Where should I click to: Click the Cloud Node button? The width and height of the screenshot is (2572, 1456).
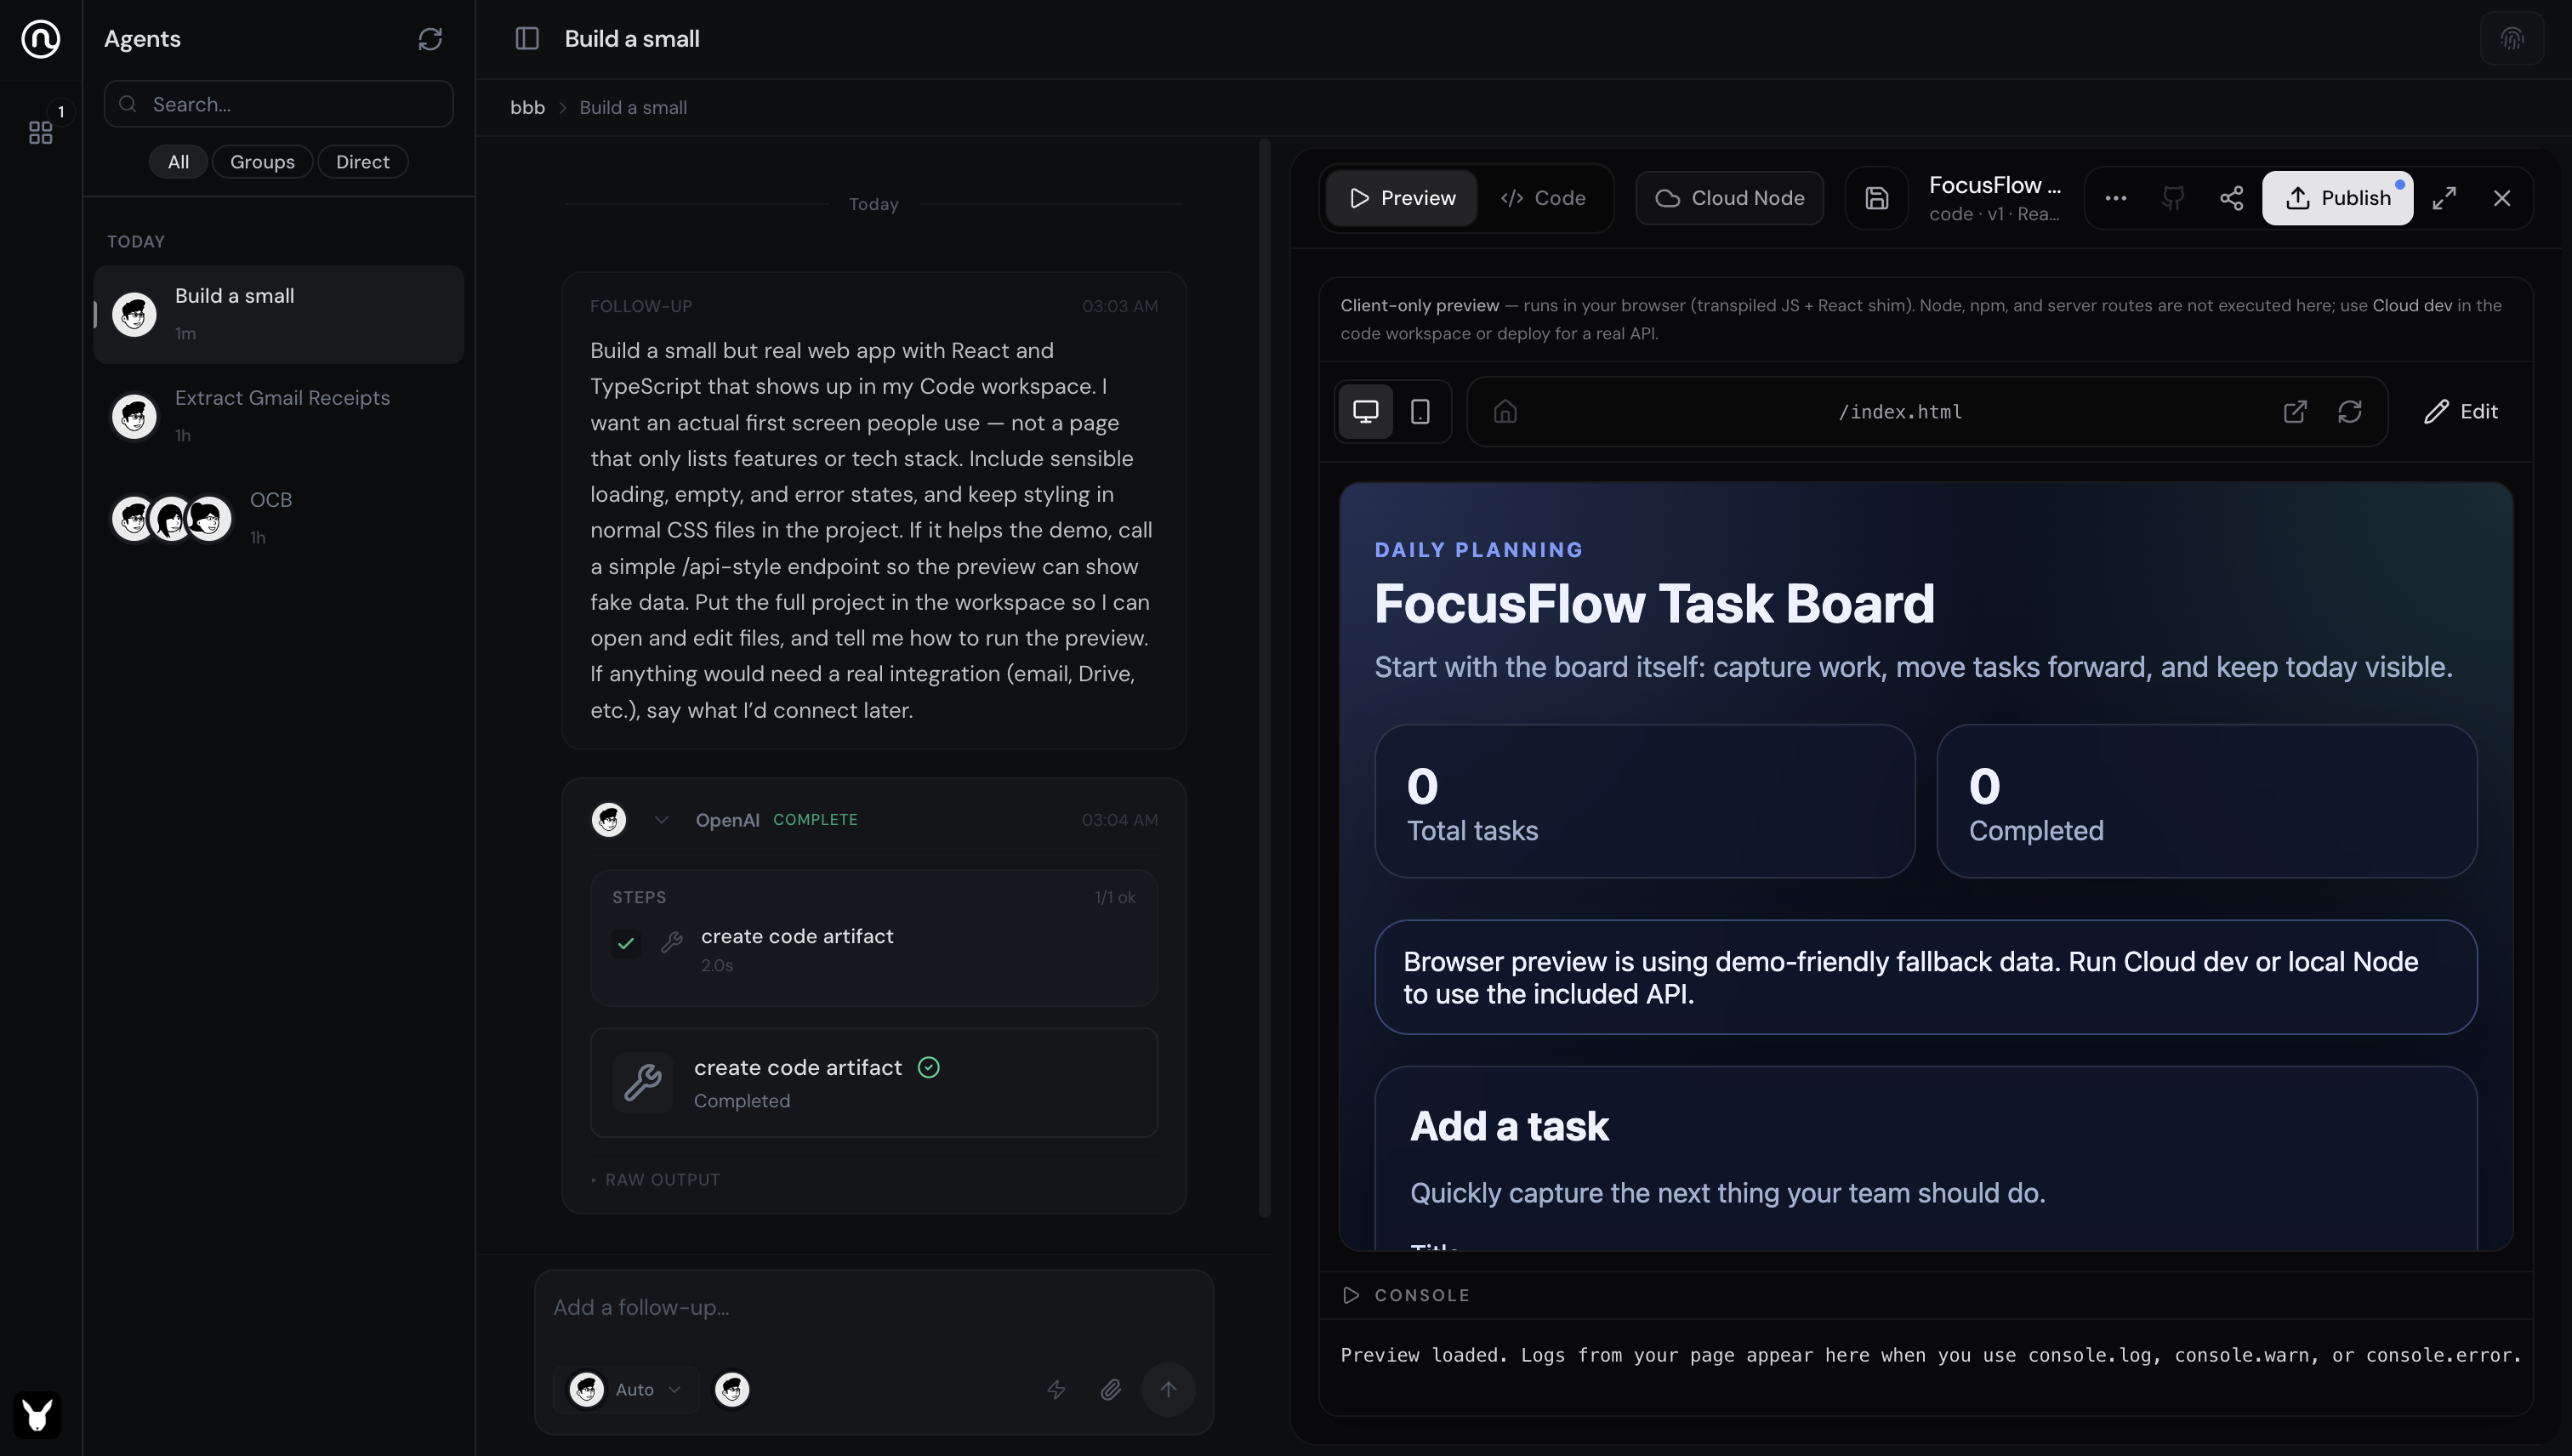tap(1729, 198)
